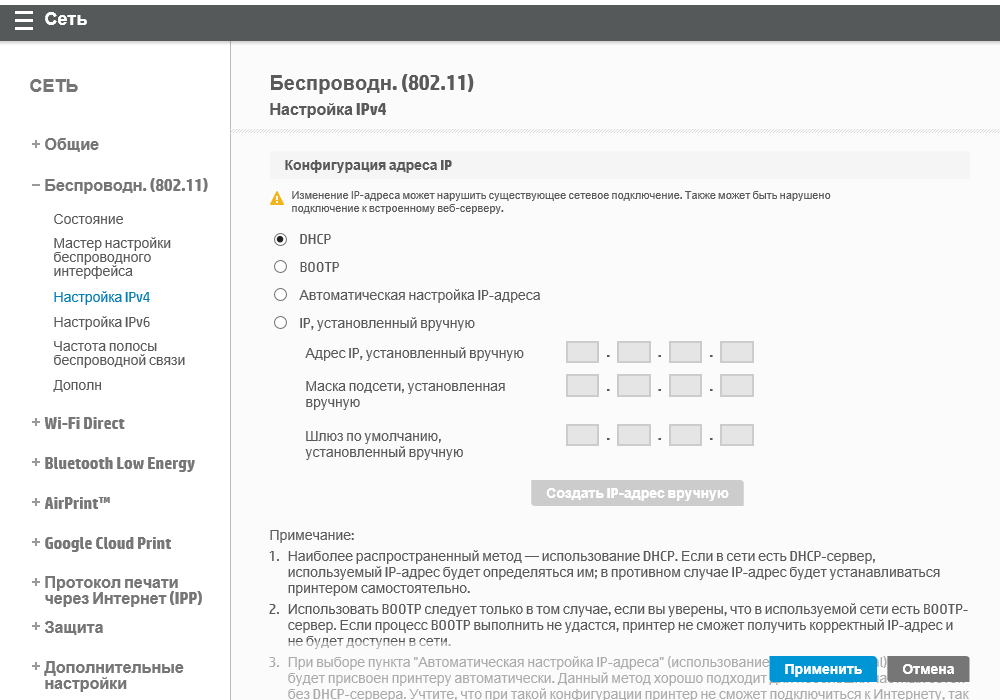1000x700 pixels.
Task: Click the yellow warning triangle icon
Action: pos(277,199)
